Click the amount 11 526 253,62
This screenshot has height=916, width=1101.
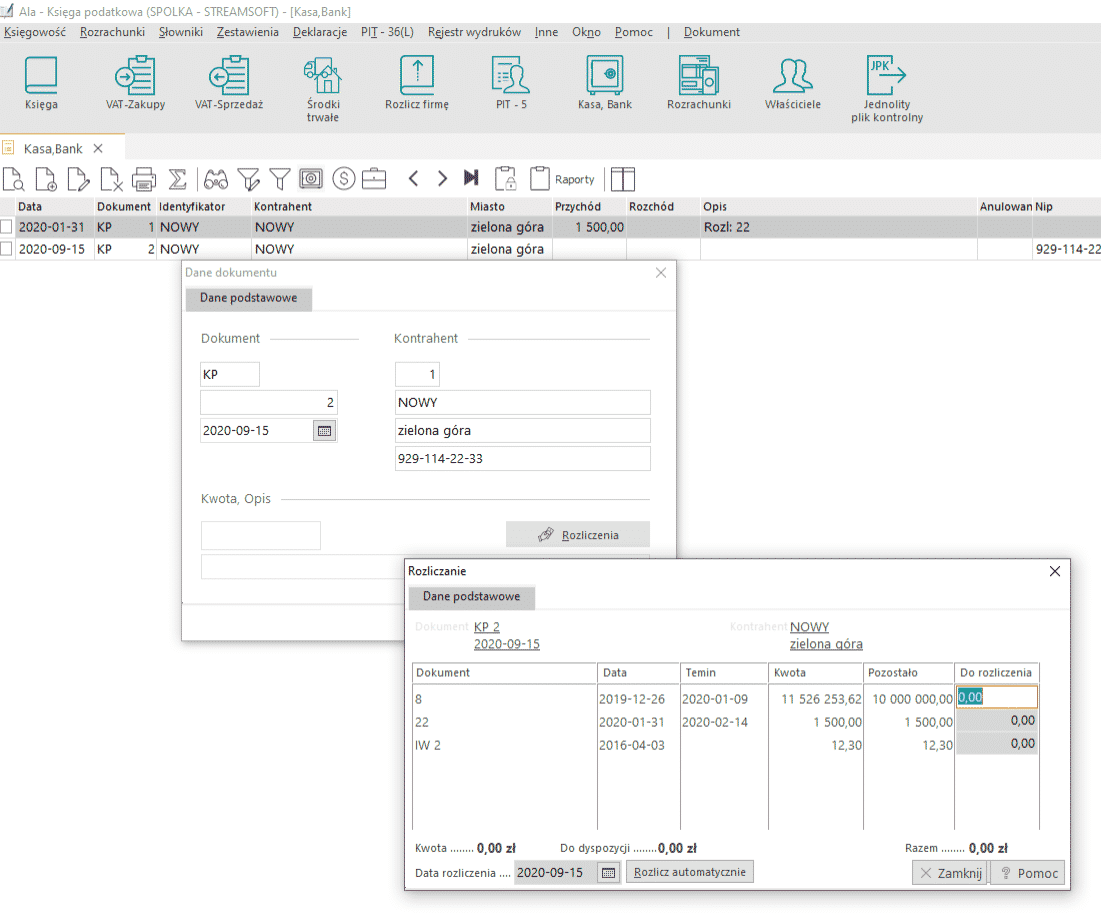(x=821, y=699)
